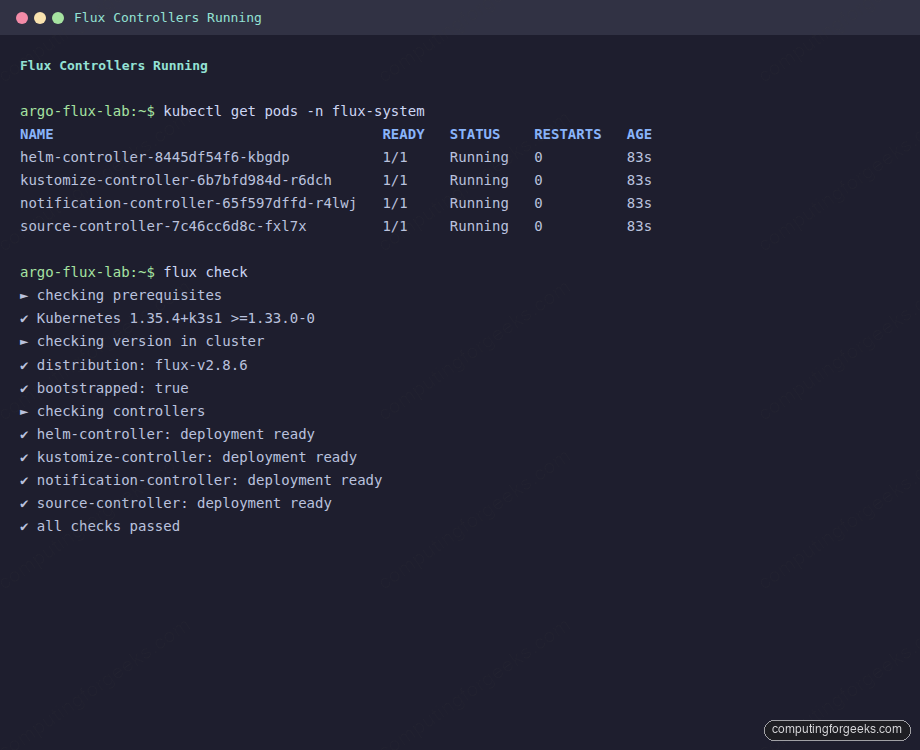Select the 'bootstrapped: true' line
Screen dimensions: 920x750
click(113, 388)
